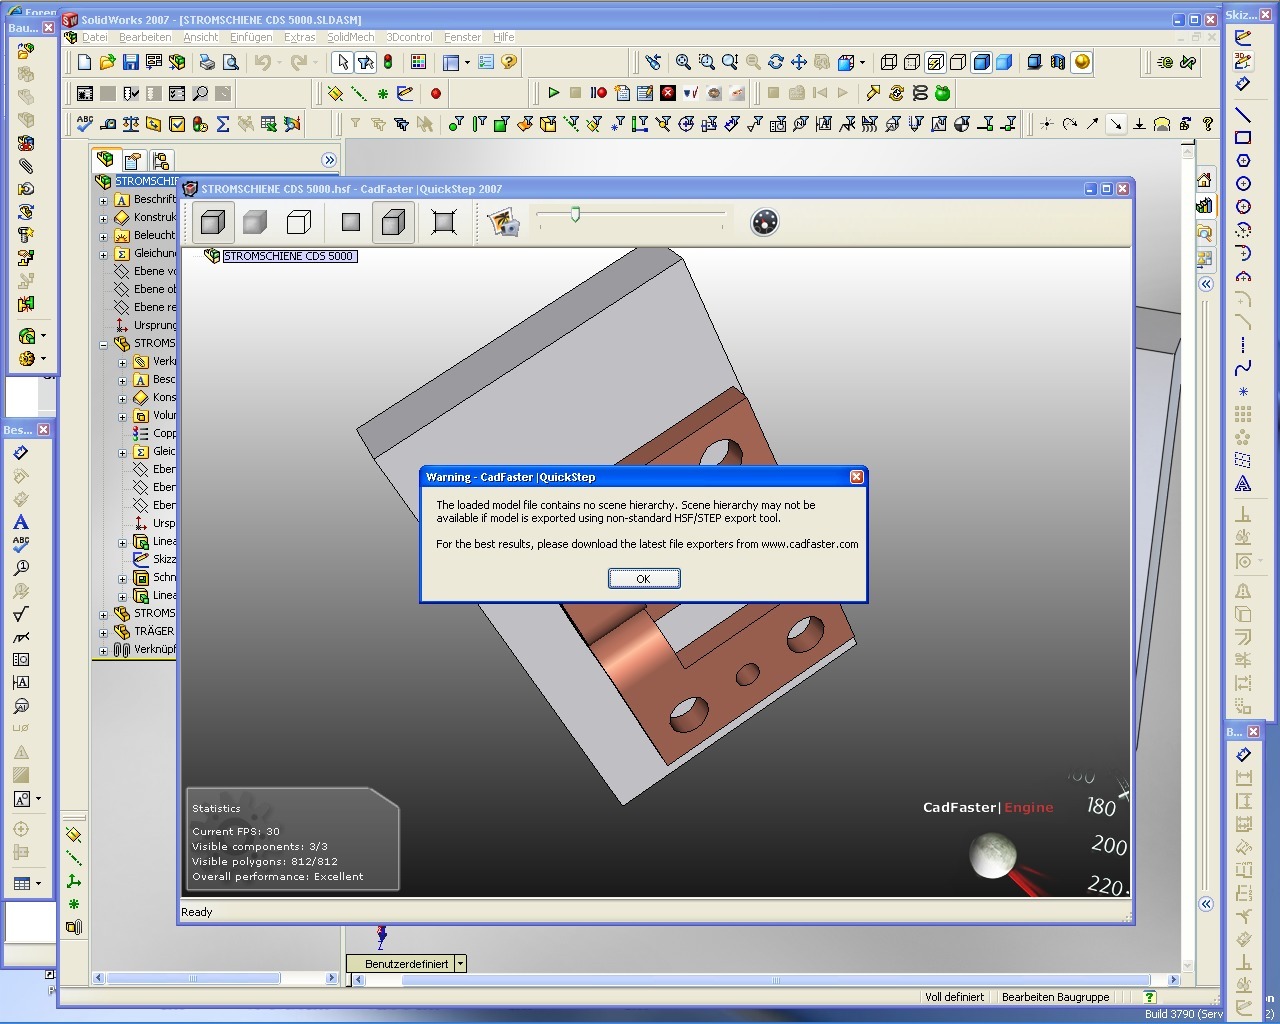Image resolution: width=1280 pixels, height=1024 pixels.
Task: Open the Einfügen menu
Action: [x=251, y=37]
